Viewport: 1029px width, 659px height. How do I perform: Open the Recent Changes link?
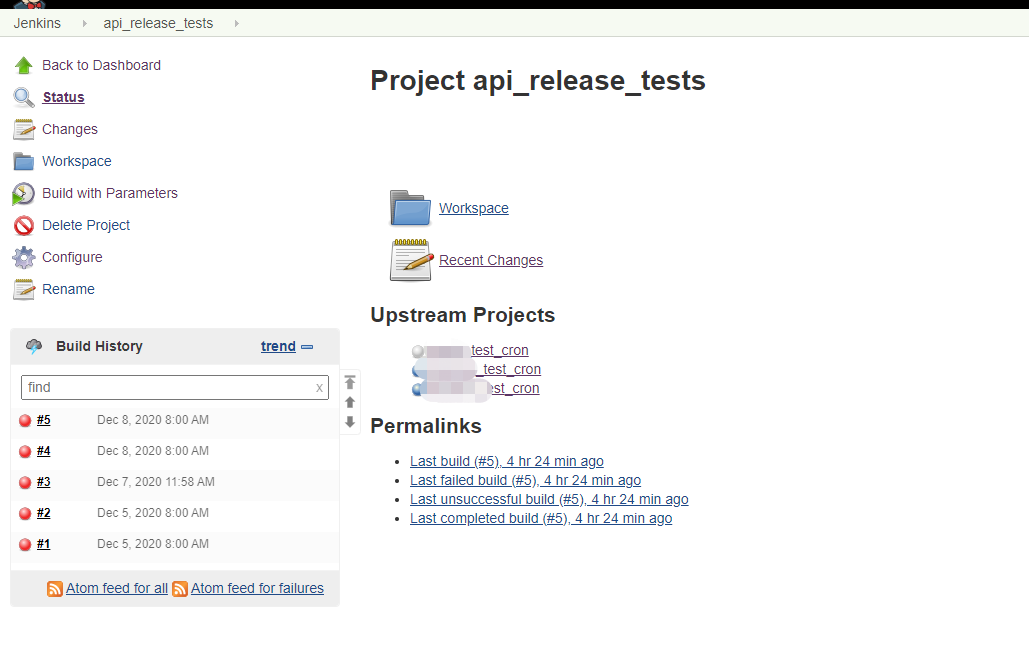(491, 260)
